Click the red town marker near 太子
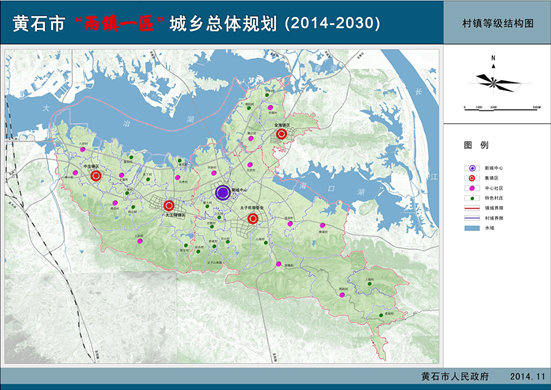This screenshot has height=390, width=551. click(x=253, y=219)
